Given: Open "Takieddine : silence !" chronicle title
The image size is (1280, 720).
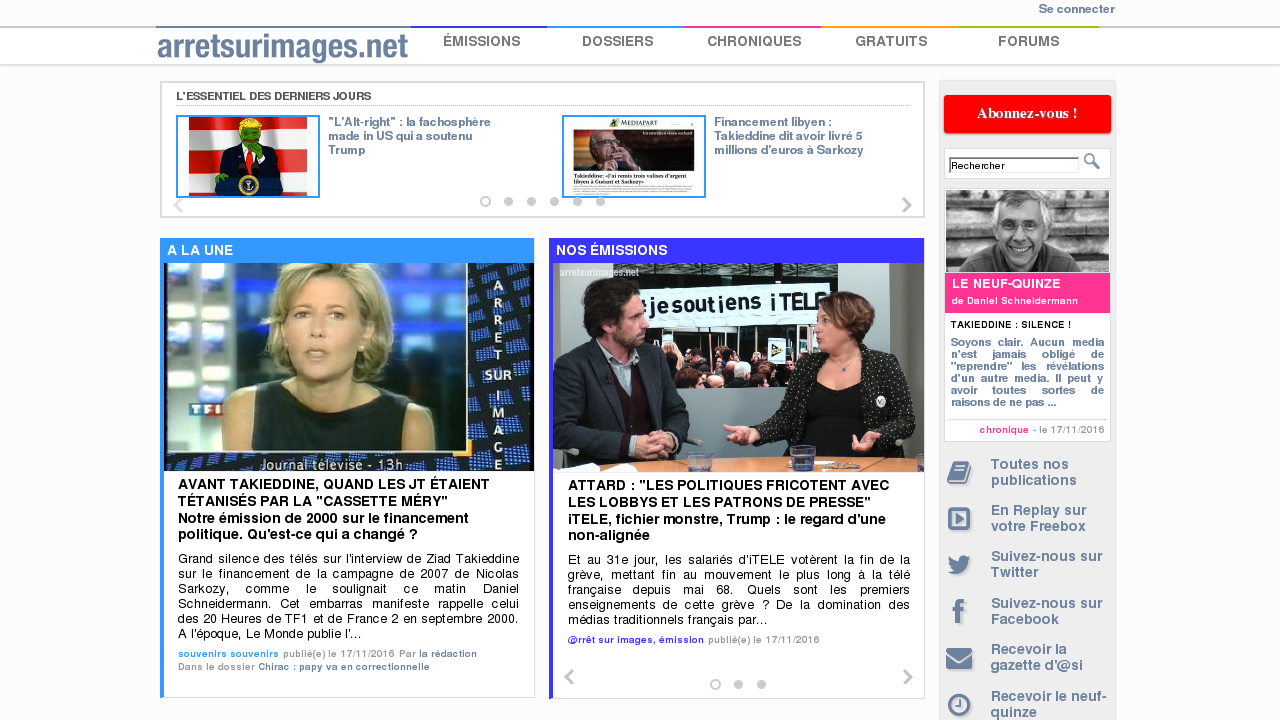Looking at the screenshot, I should click(x=1010, y=325).
